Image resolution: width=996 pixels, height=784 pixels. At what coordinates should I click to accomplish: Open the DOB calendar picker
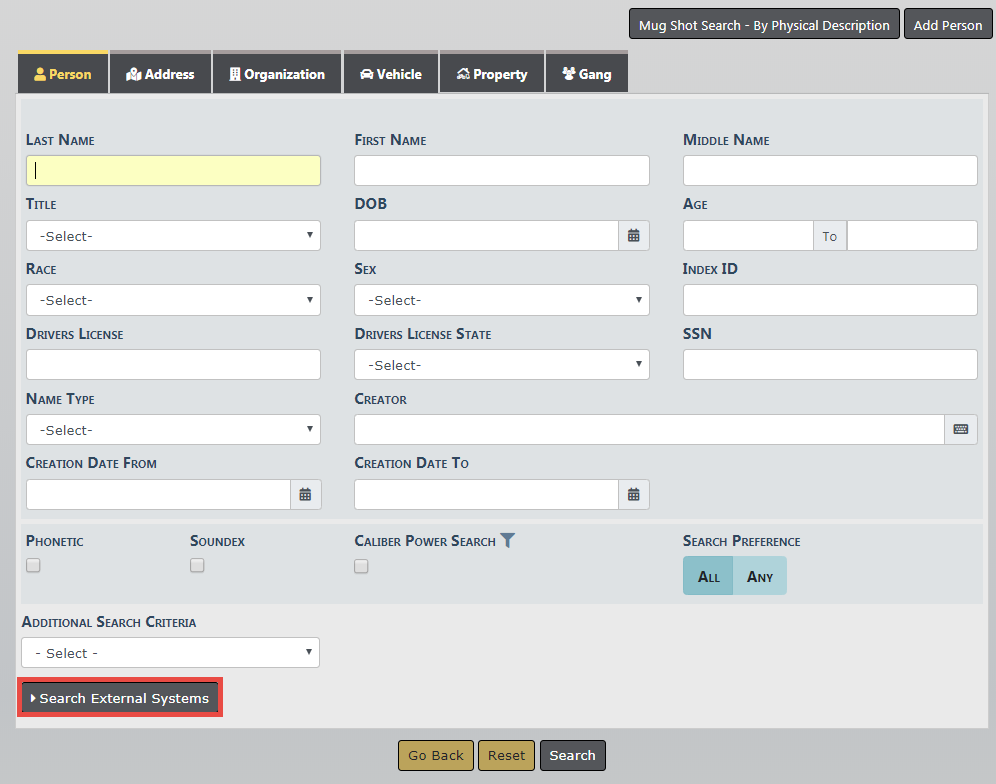tap(633, 236)
